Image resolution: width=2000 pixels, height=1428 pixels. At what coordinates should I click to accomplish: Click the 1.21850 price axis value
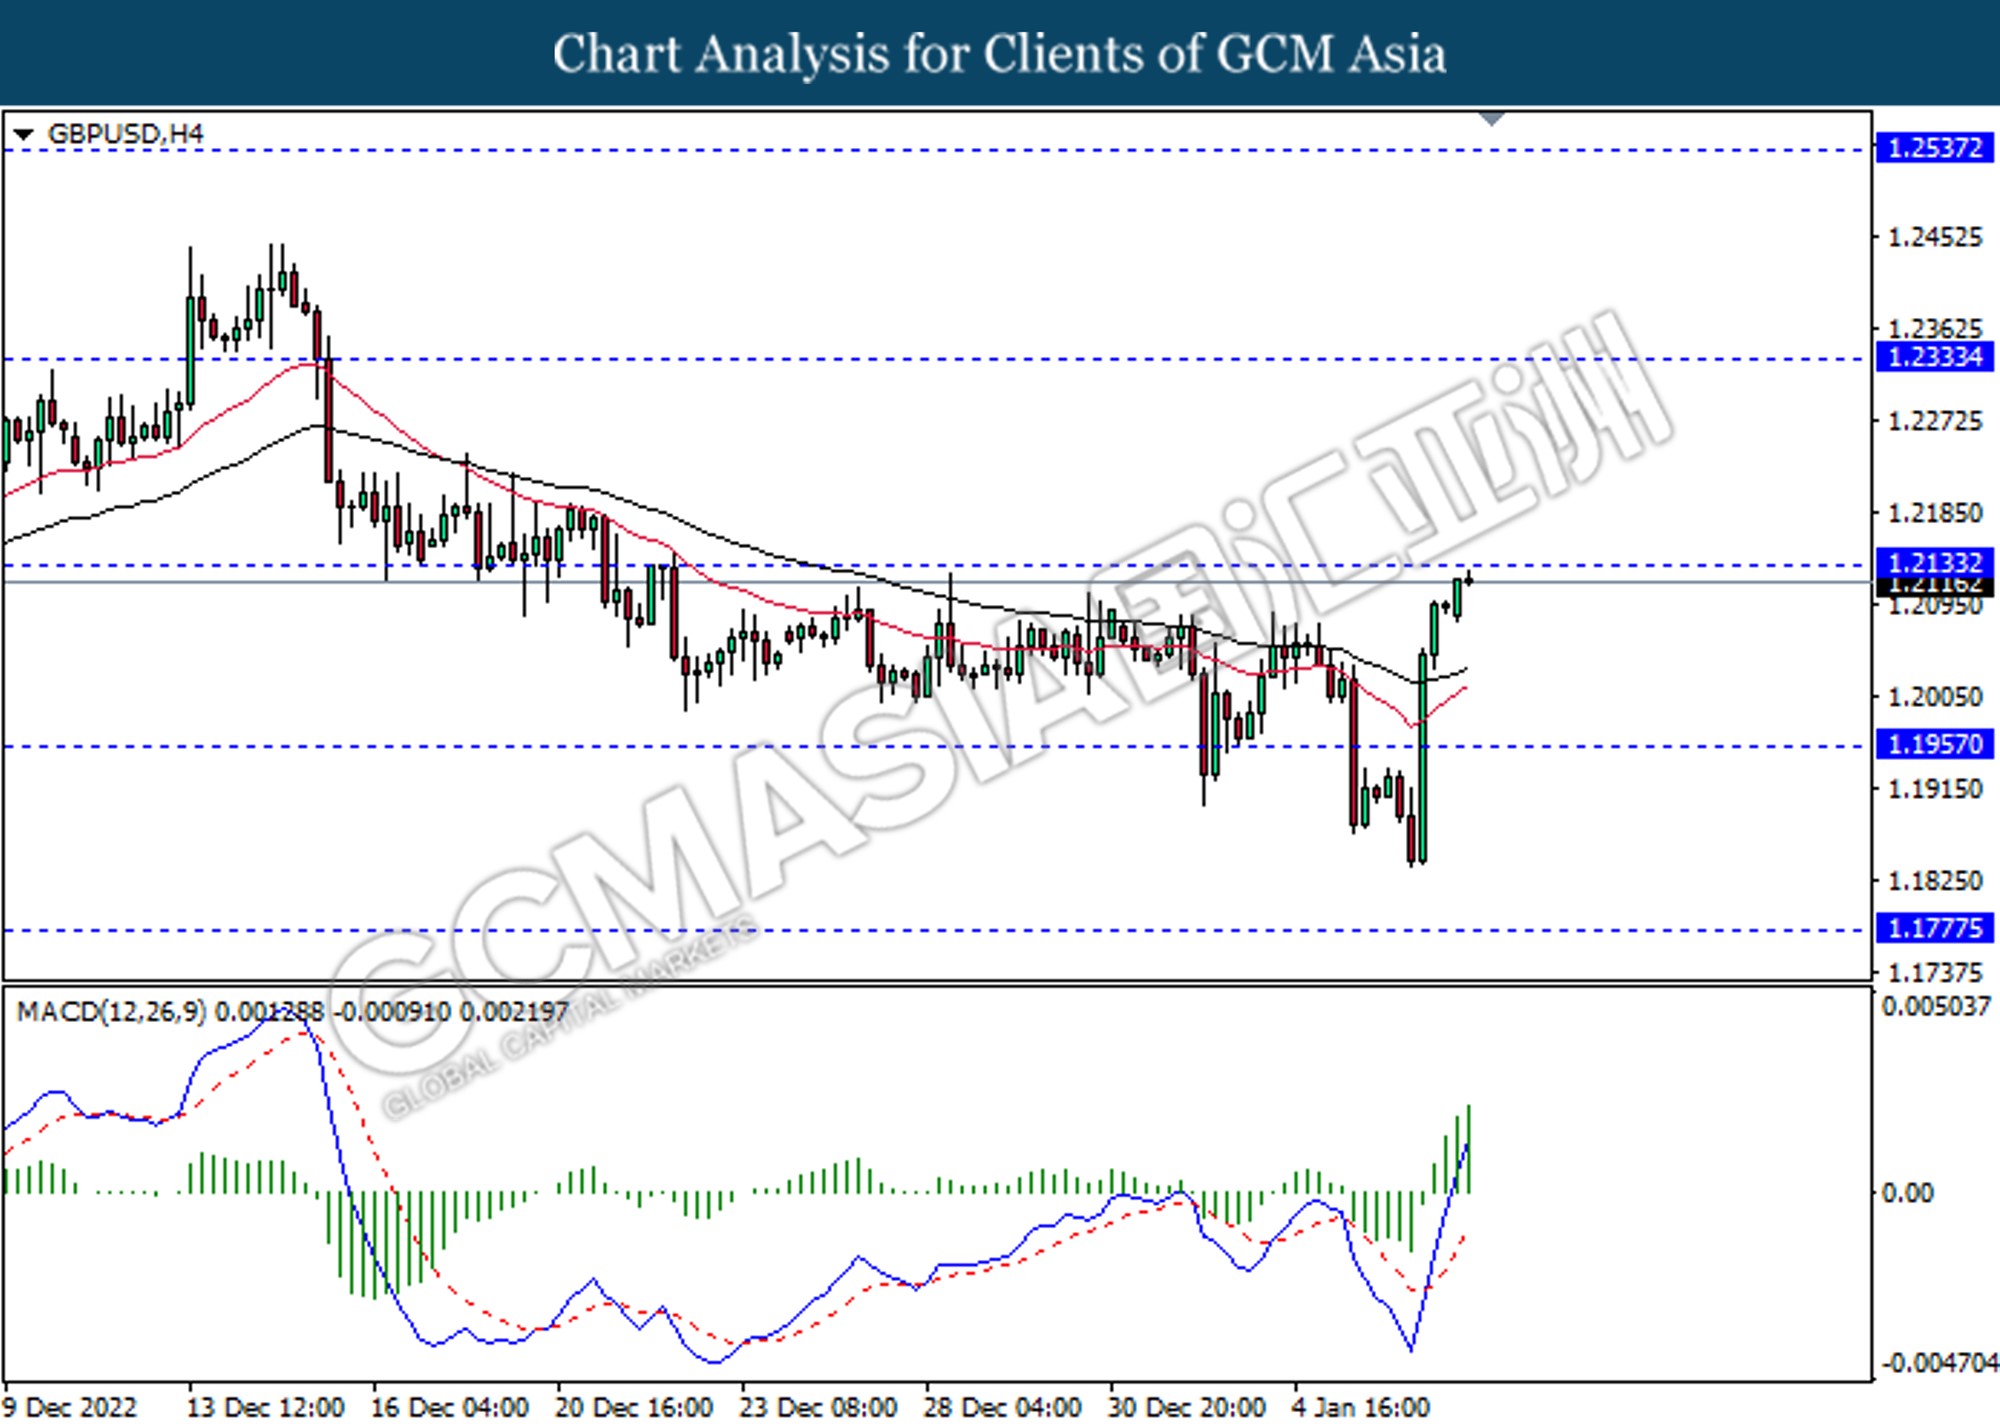1934,513
